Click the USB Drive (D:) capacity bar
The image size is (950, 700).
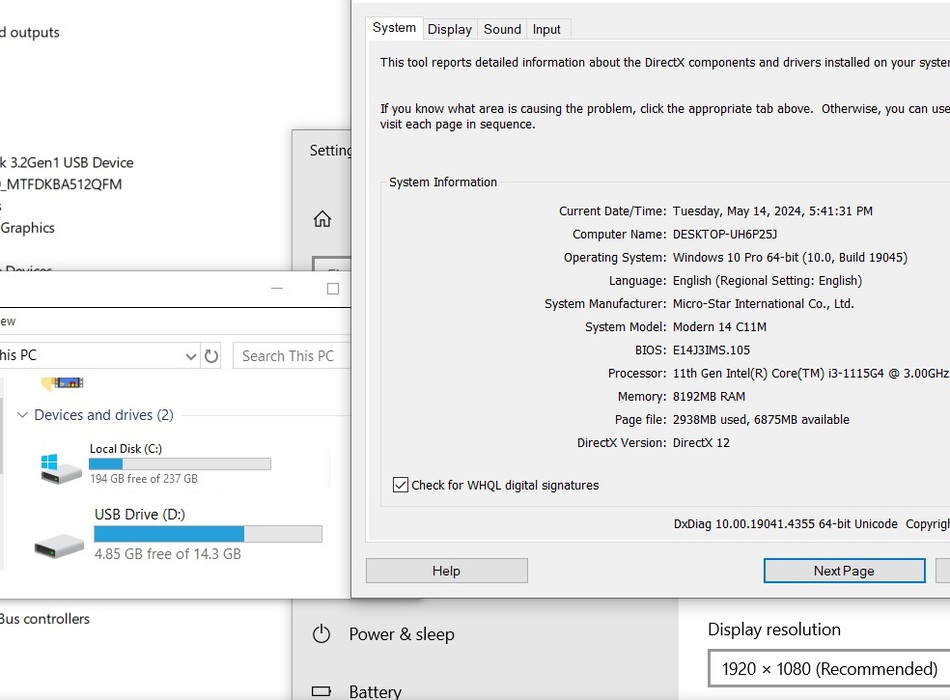pyautogui.click(x=208, y=534)
